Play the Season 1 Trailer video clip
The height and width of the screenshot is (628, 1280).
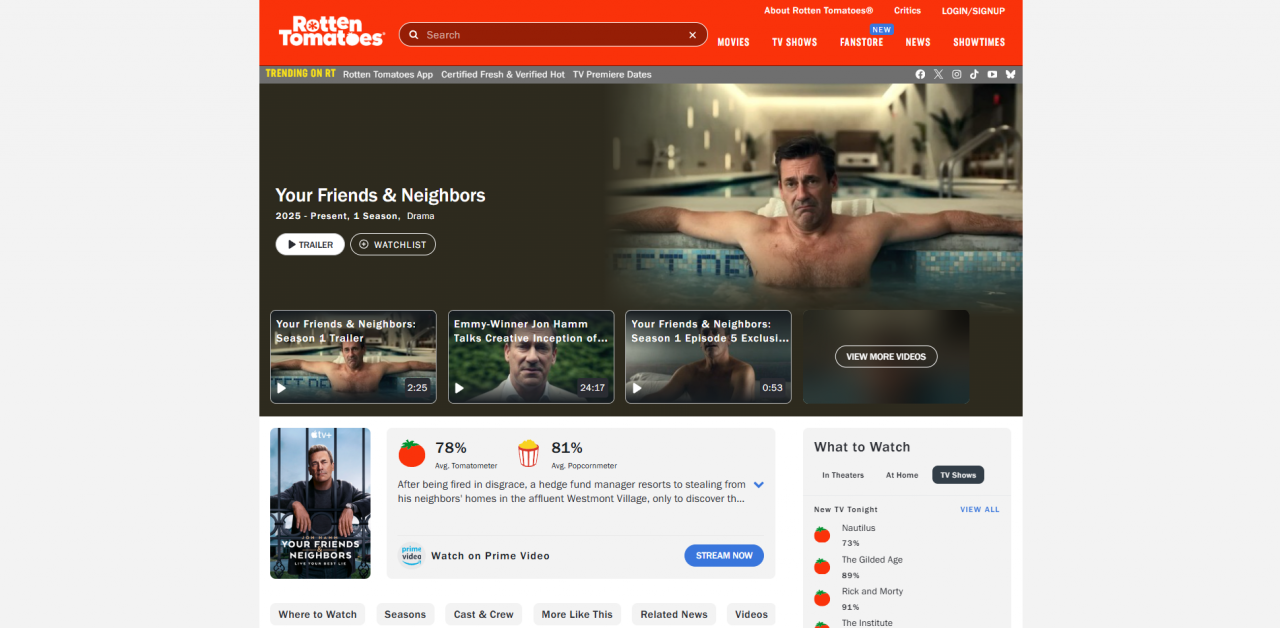point(353,357)
